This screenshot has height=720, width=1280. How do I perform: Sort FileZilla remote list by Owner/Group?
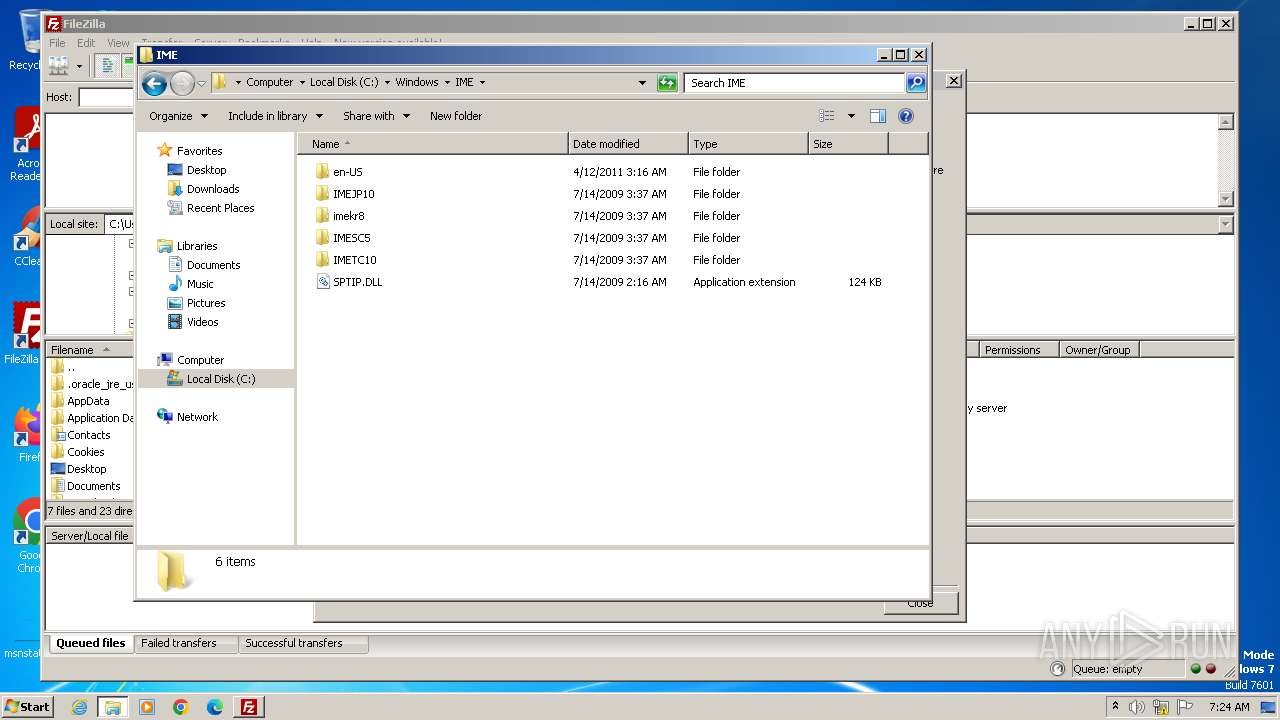[x=1098, y=350]
